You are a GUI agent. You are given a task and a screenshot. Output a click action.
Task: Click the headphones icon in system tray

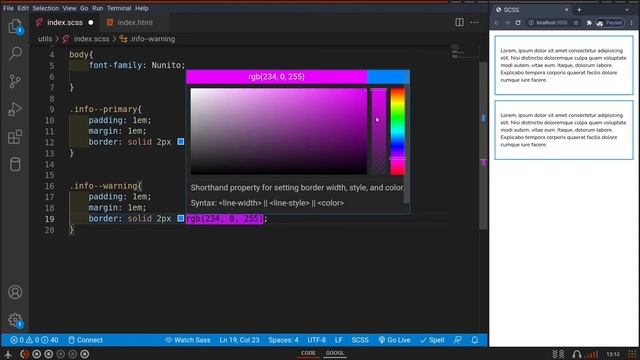(577, 354)
